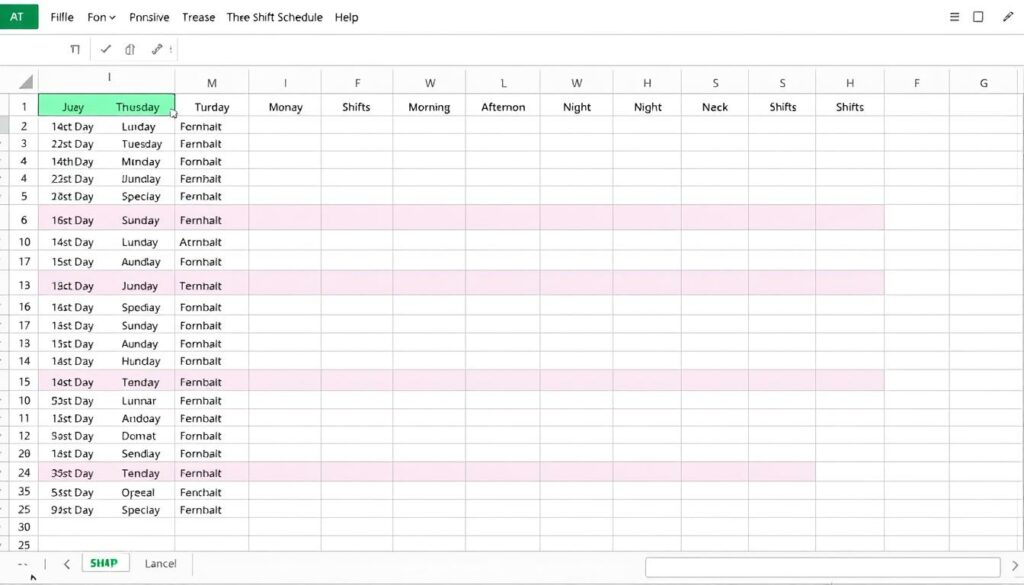Open the Ponsive menu
1024x585 pixels.
click(x=149, y=17)
